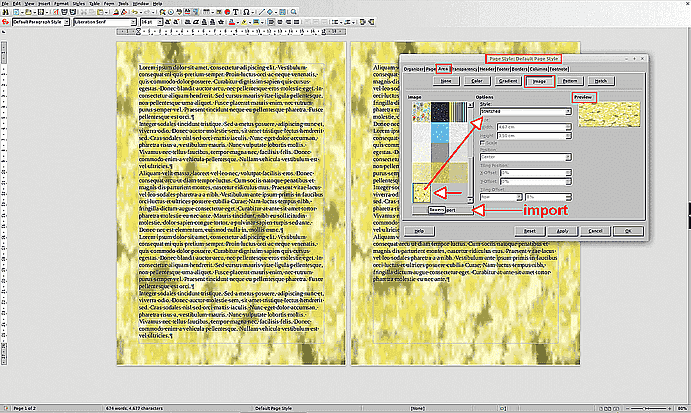691x413 pixels.
Task: Click OK to confirm page style
Action: tap(628, 231)
